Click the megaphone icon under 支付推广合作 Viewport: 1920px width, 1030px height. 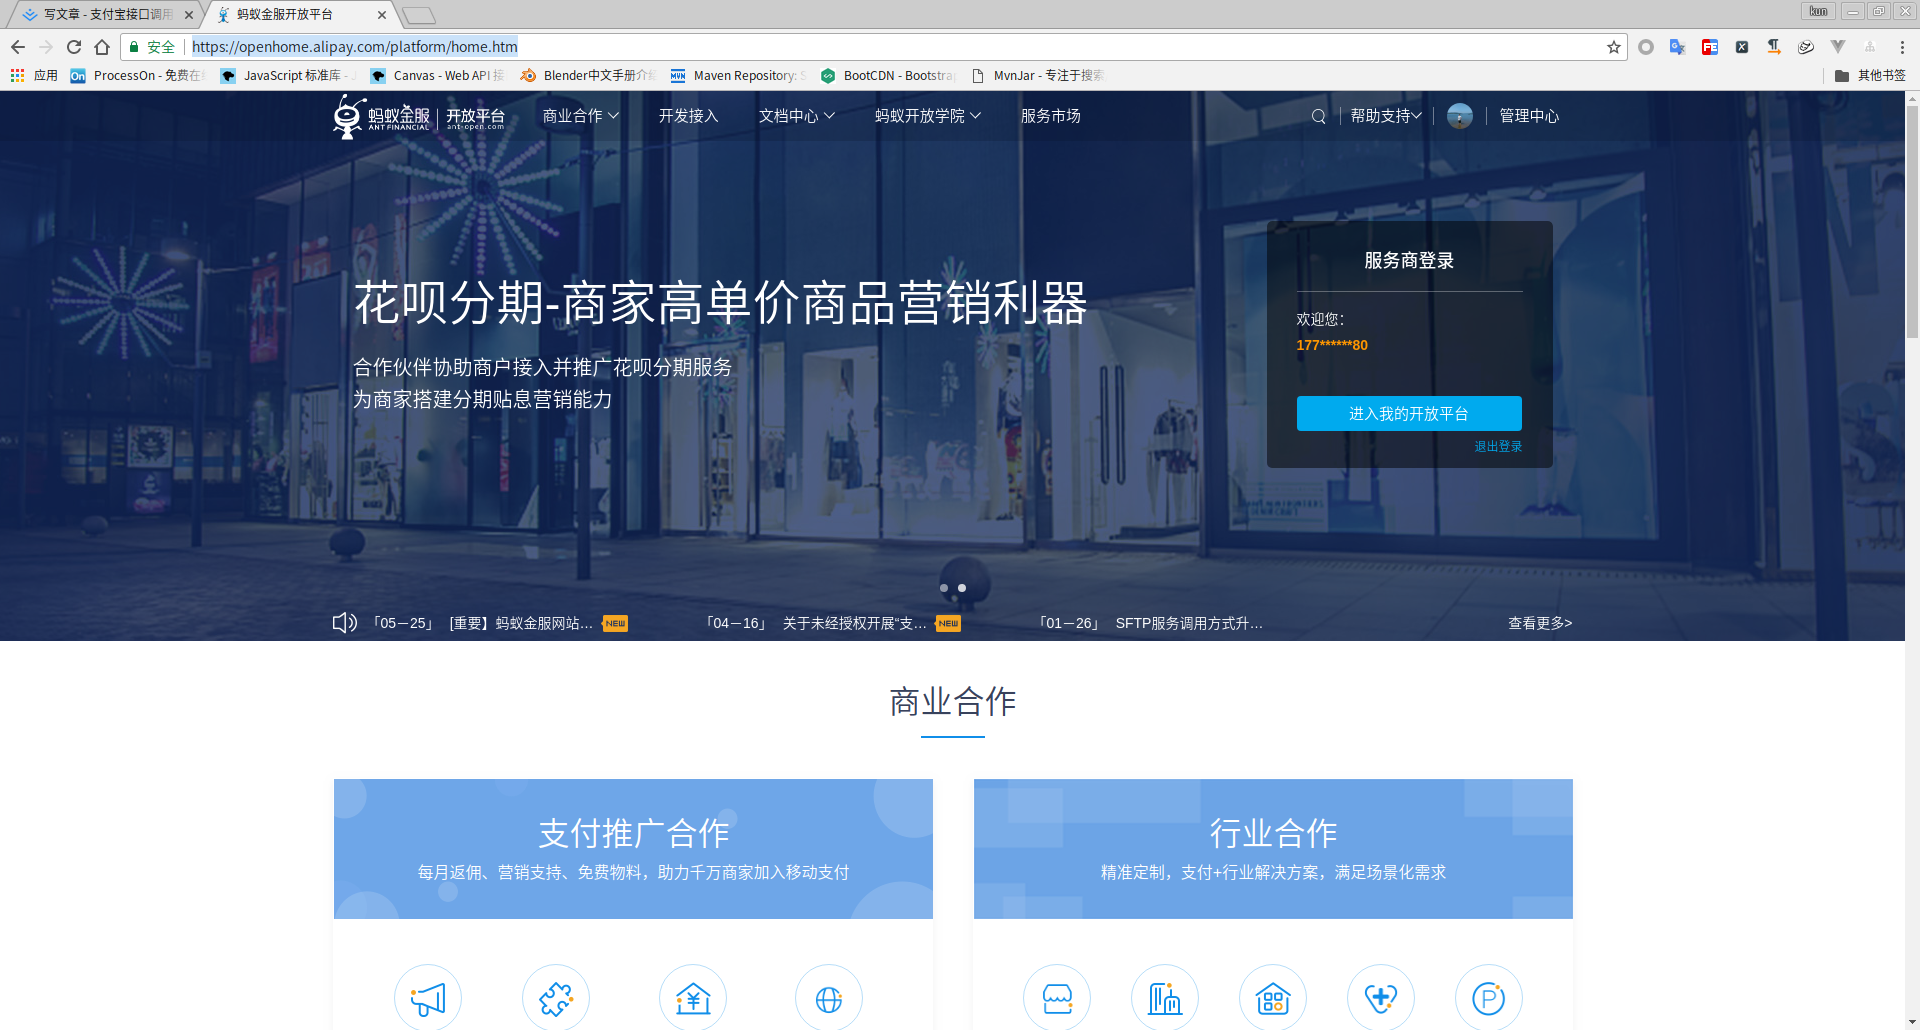pyautogui.click(x=428, y=998)
